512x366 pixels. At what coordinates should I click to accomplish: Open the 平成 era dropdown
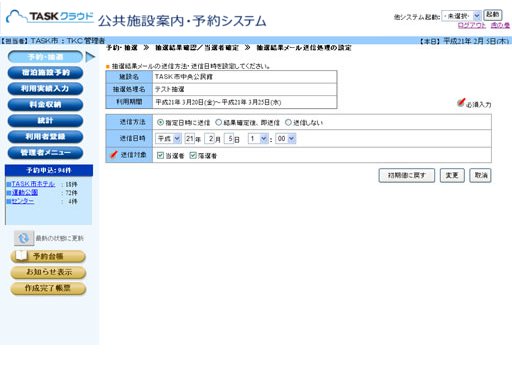pyautogui.click(x=168, y=139)
